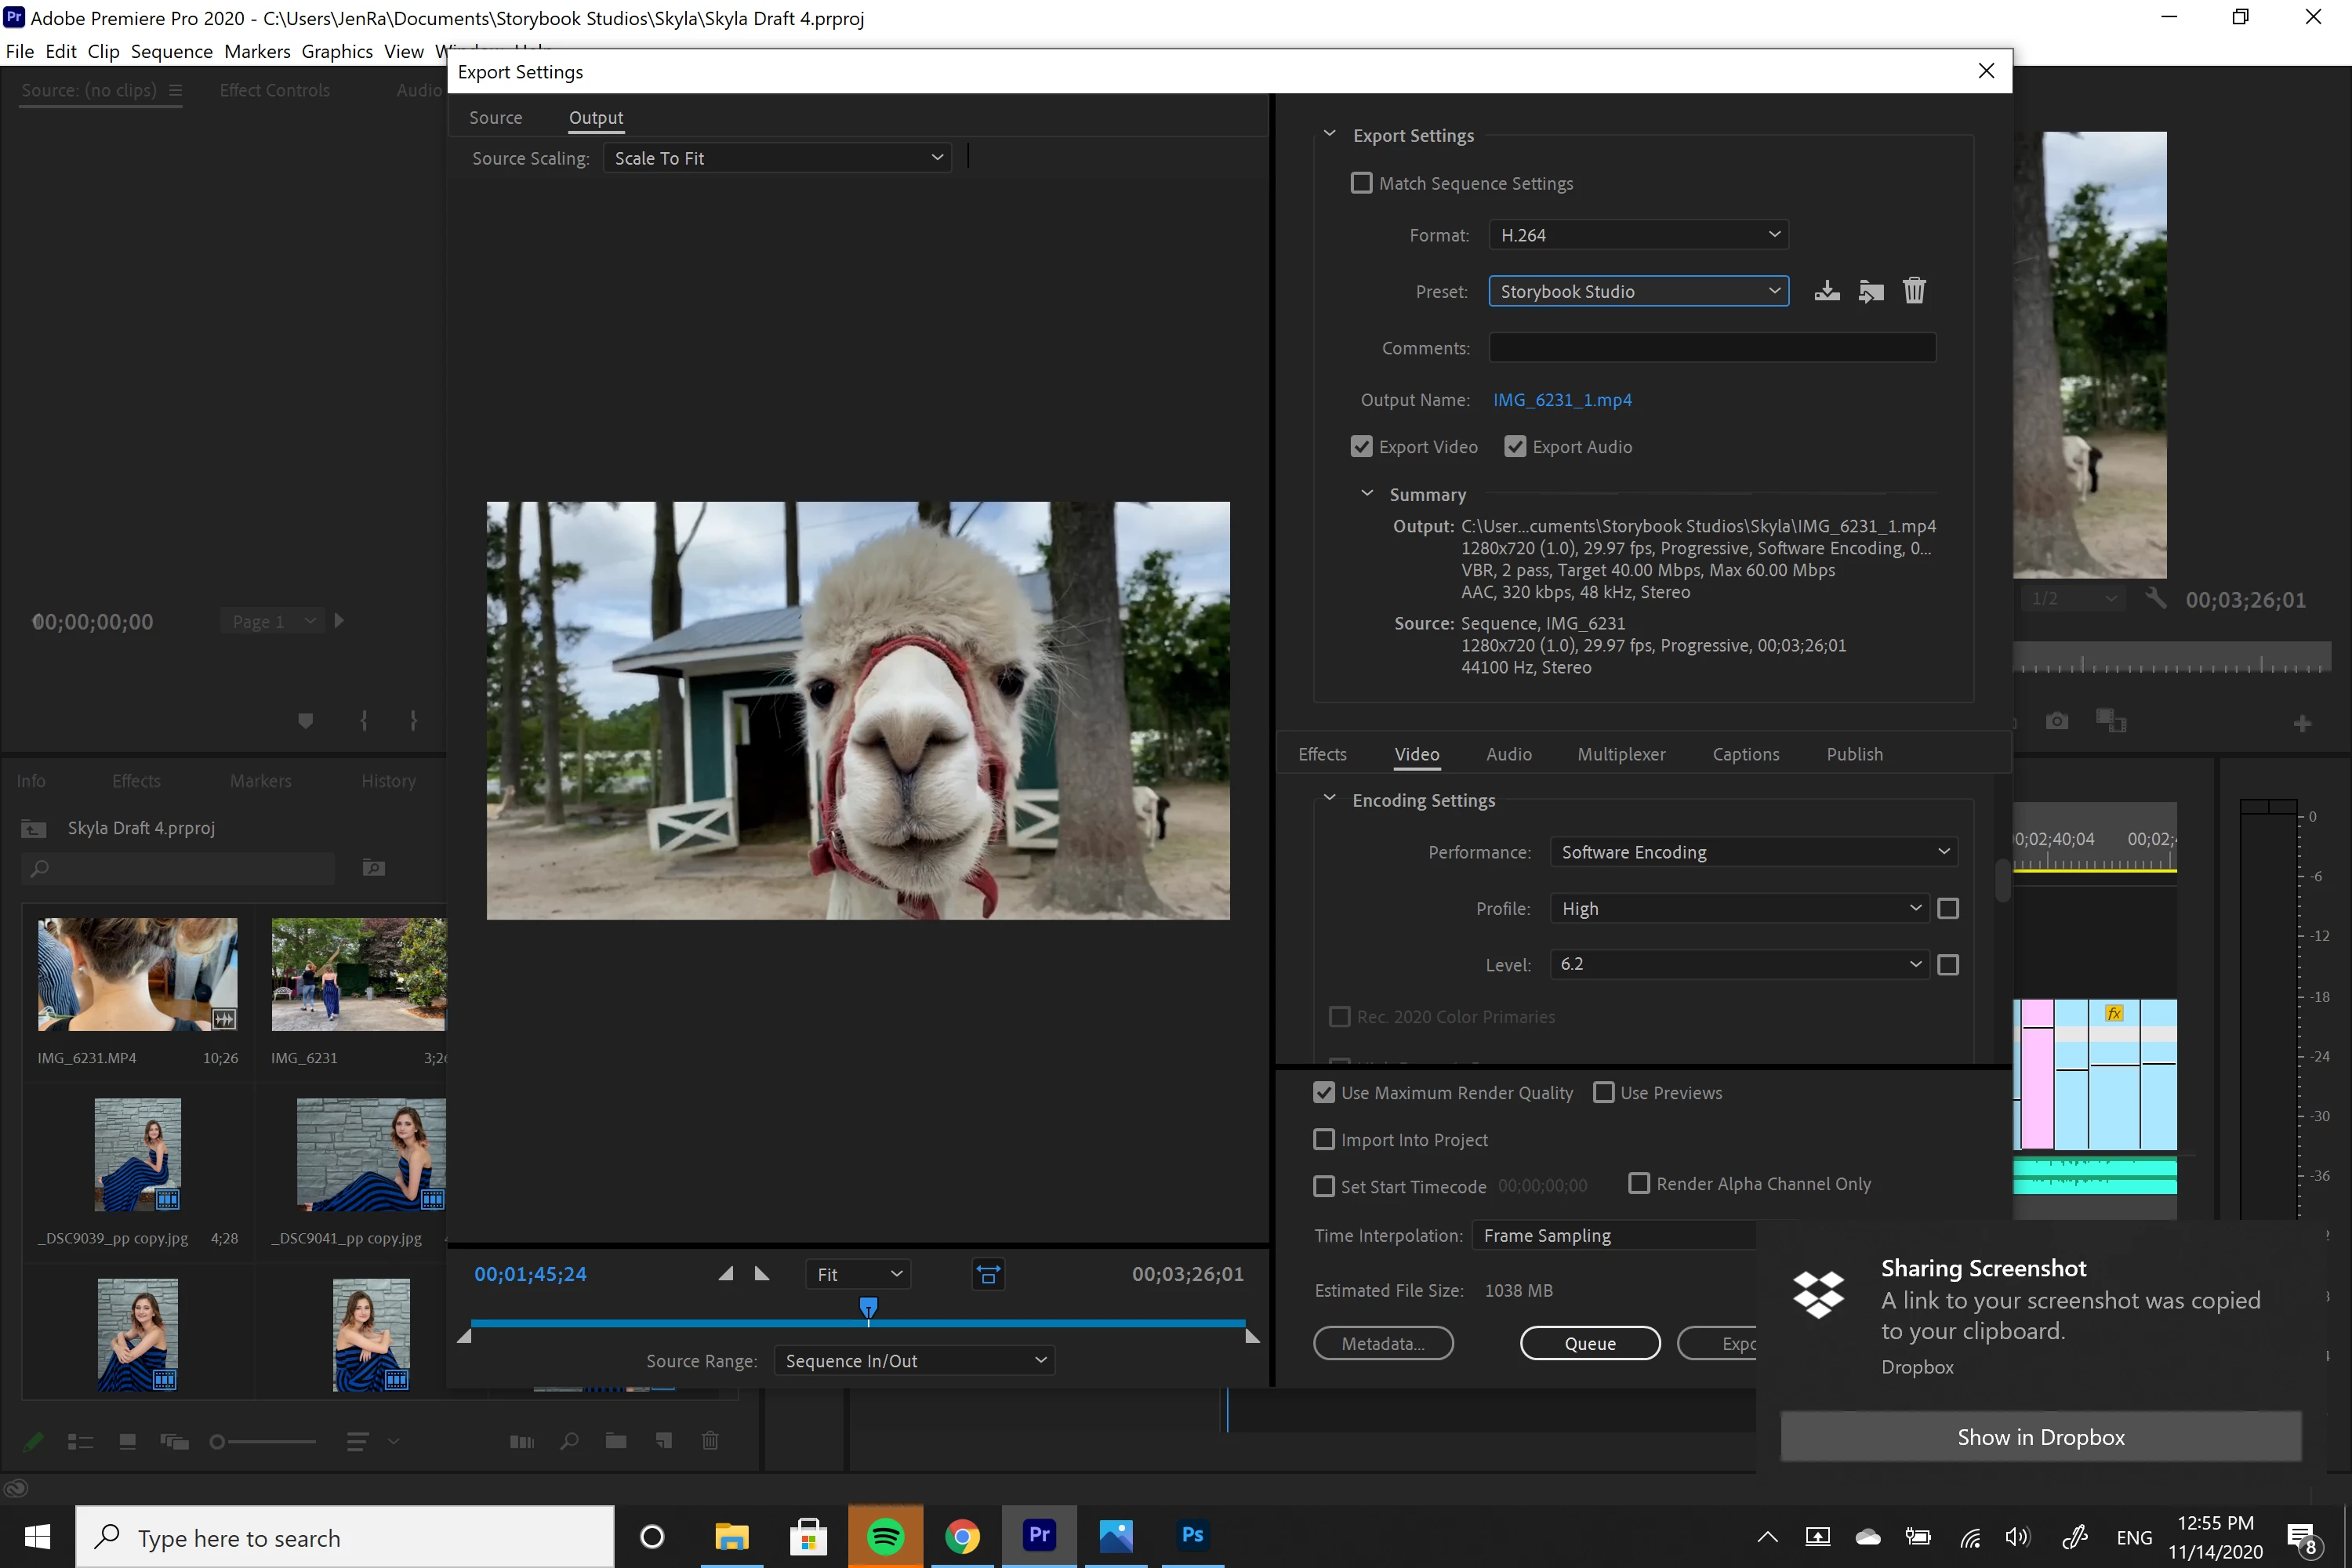Click the Delete Preset trash icon
This screenshot has height=1568, width=2352.
[x=1913, y=291]
